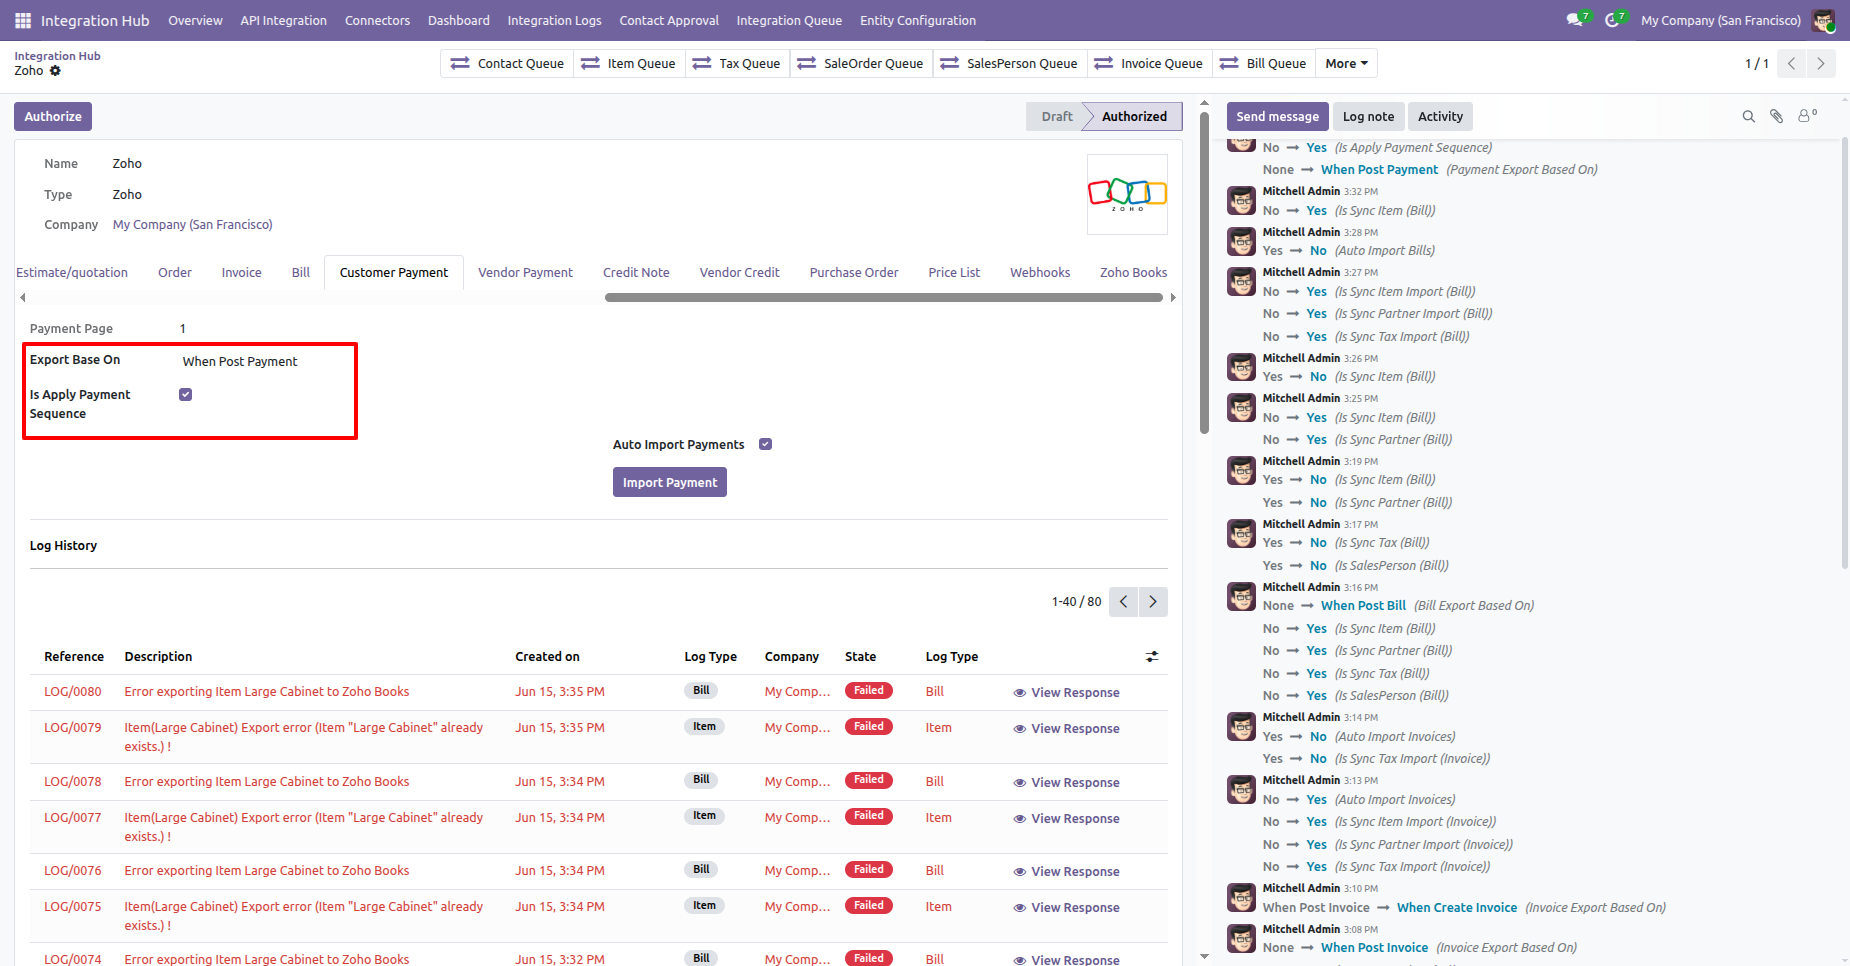
Task: Click Log note in chatter
Action: pos(1368,116)
